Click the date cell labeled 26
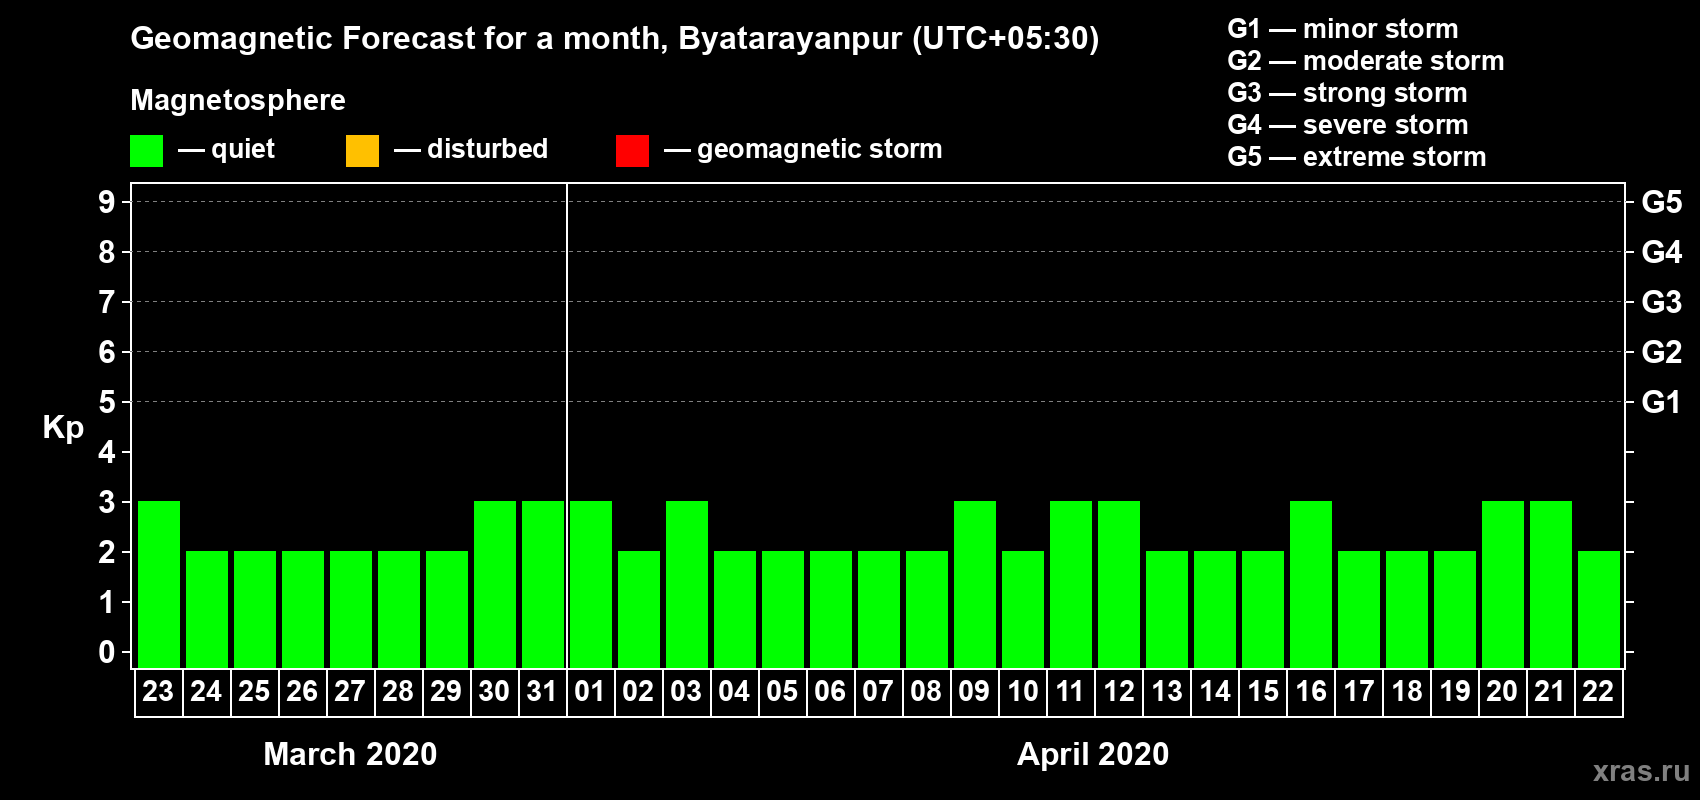The image size is (1700, 800). [x=302, y=692]
